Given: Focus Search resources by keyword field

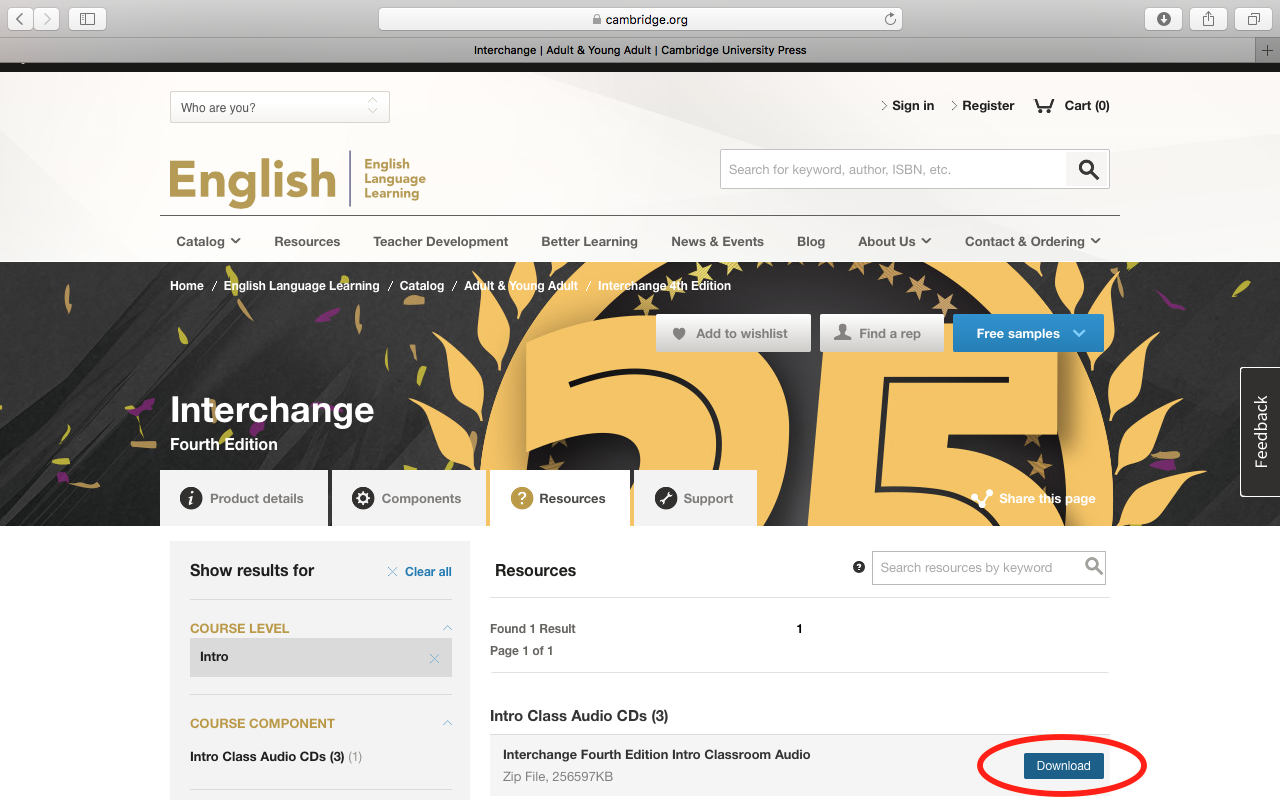Looking at the screenshot, I should [x=979, y=568].
